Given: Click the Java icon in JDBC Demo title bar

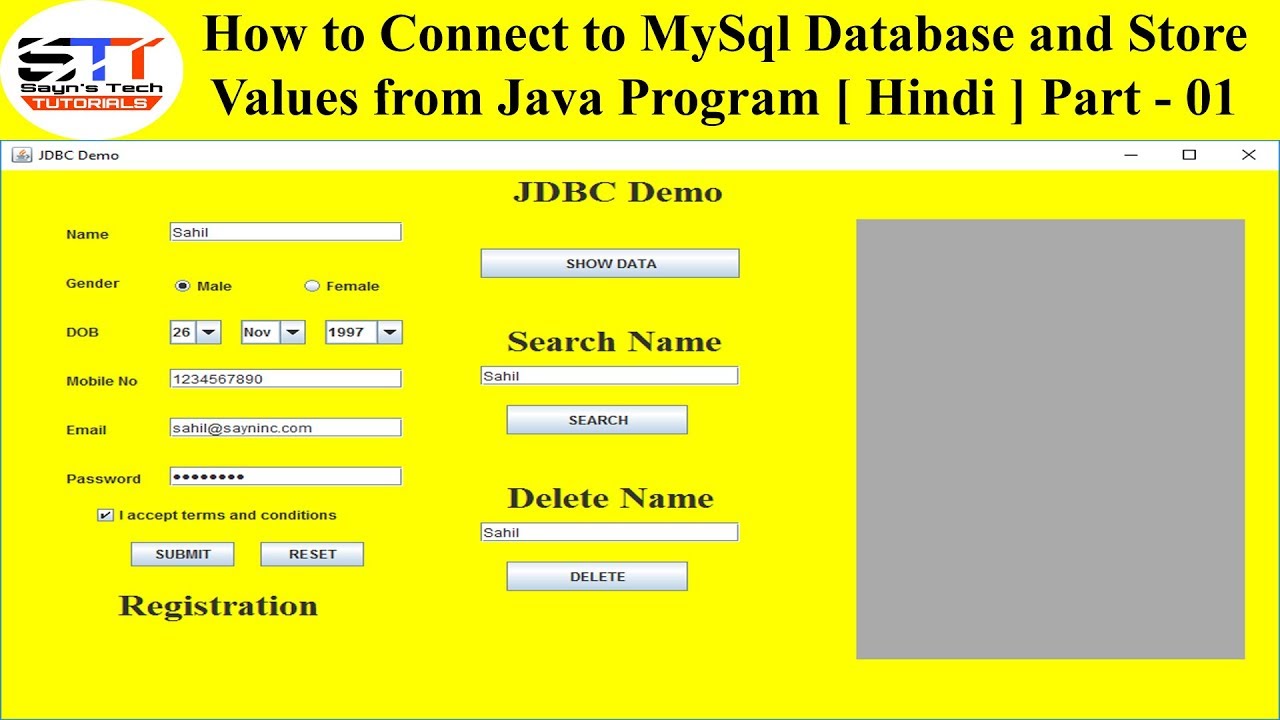Looking at the screenshot, I should (21, 155).
